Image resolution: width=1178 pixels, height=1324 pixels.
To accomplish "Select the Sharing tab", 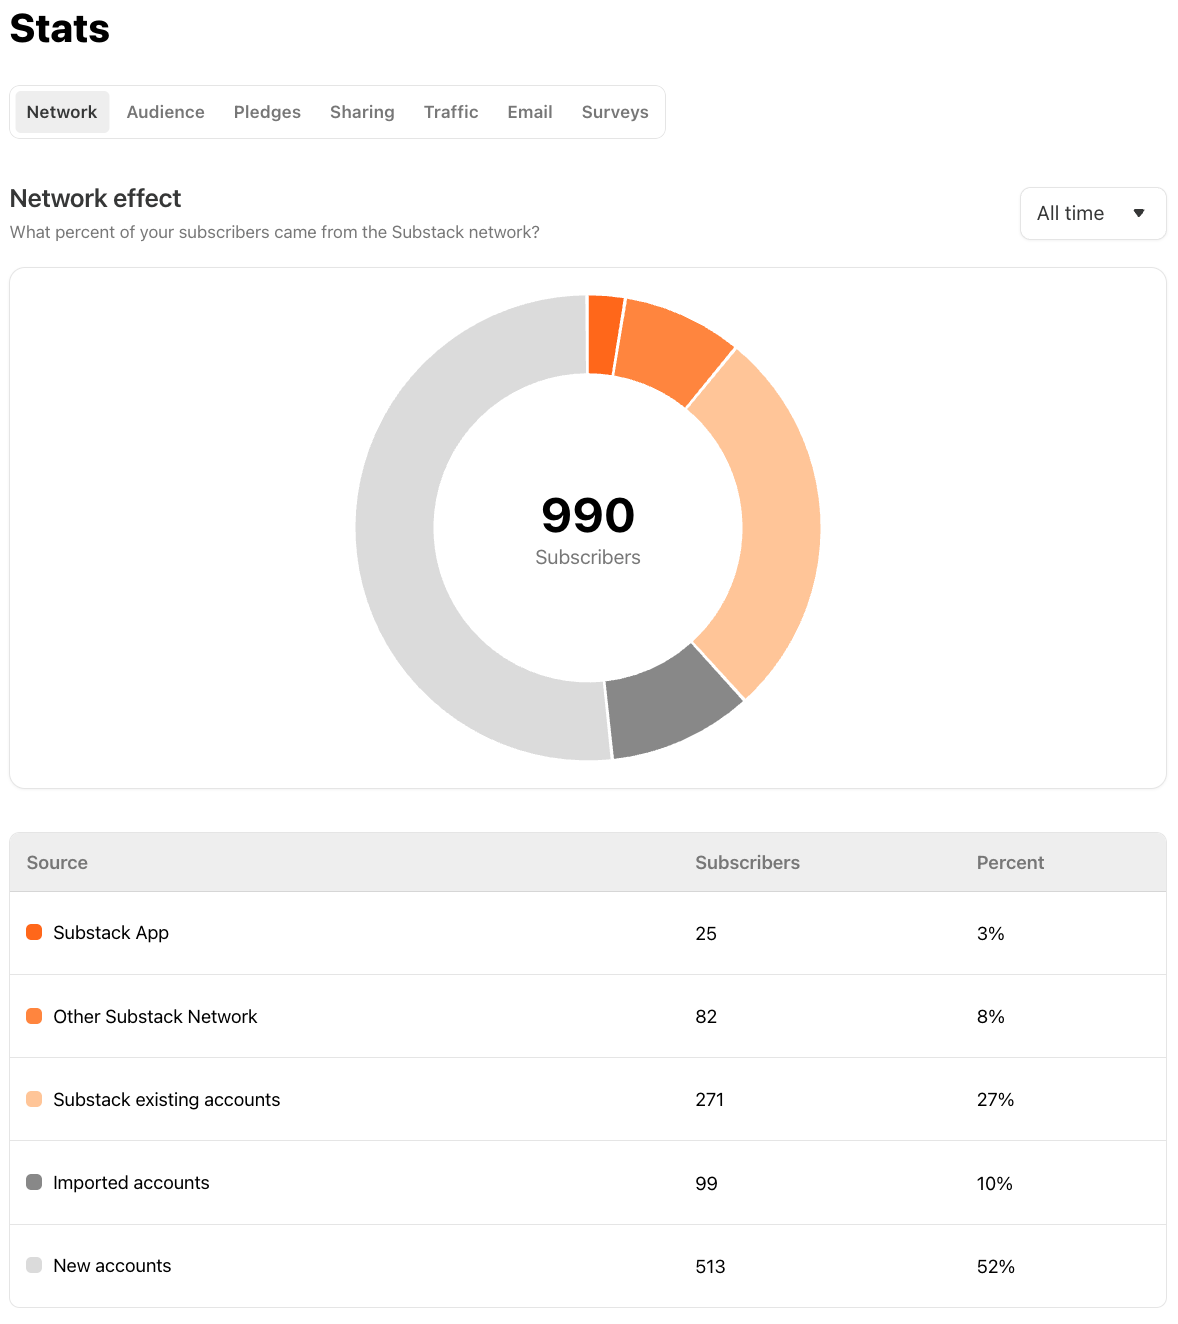I will point(362,112).
